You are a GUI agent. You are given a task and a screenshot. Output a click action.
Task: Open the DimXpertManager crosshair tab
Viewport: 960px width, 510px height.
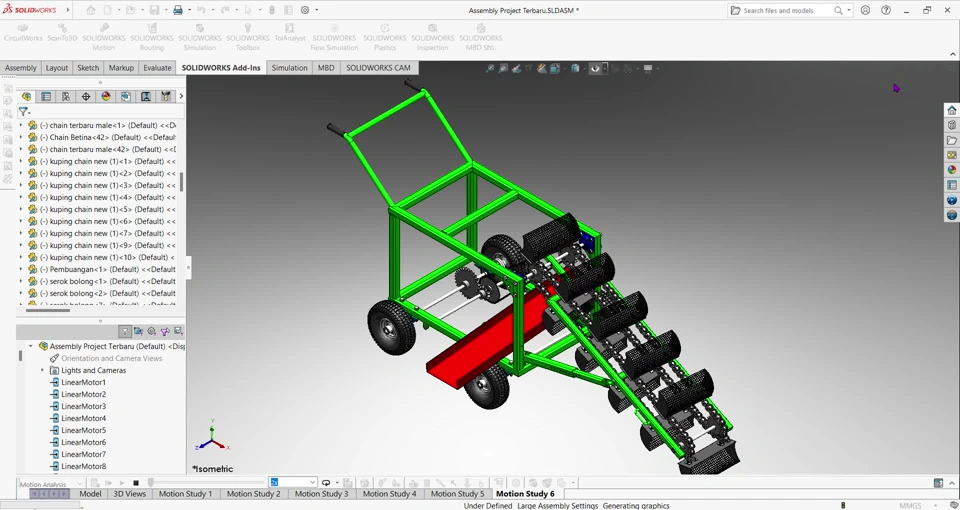point(86,96)
